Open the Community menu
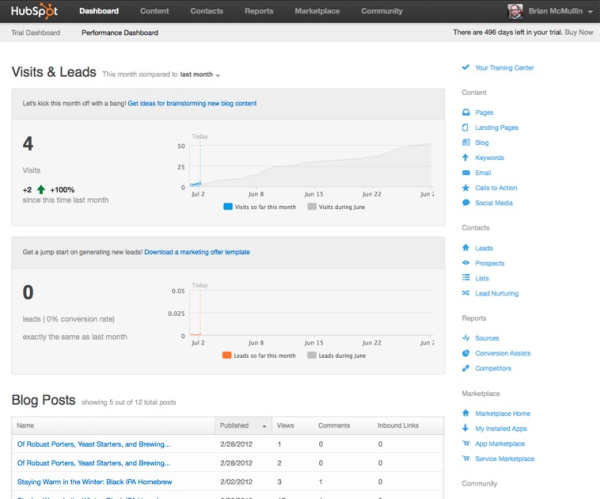The image size is (600, 499). 382,11
